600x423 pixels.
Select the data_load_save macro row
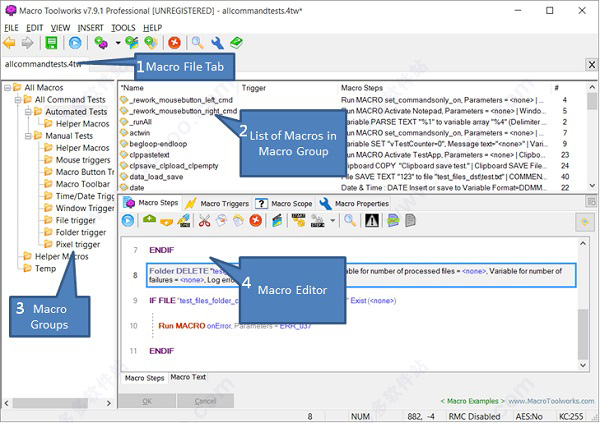click(x=156, y=177)
